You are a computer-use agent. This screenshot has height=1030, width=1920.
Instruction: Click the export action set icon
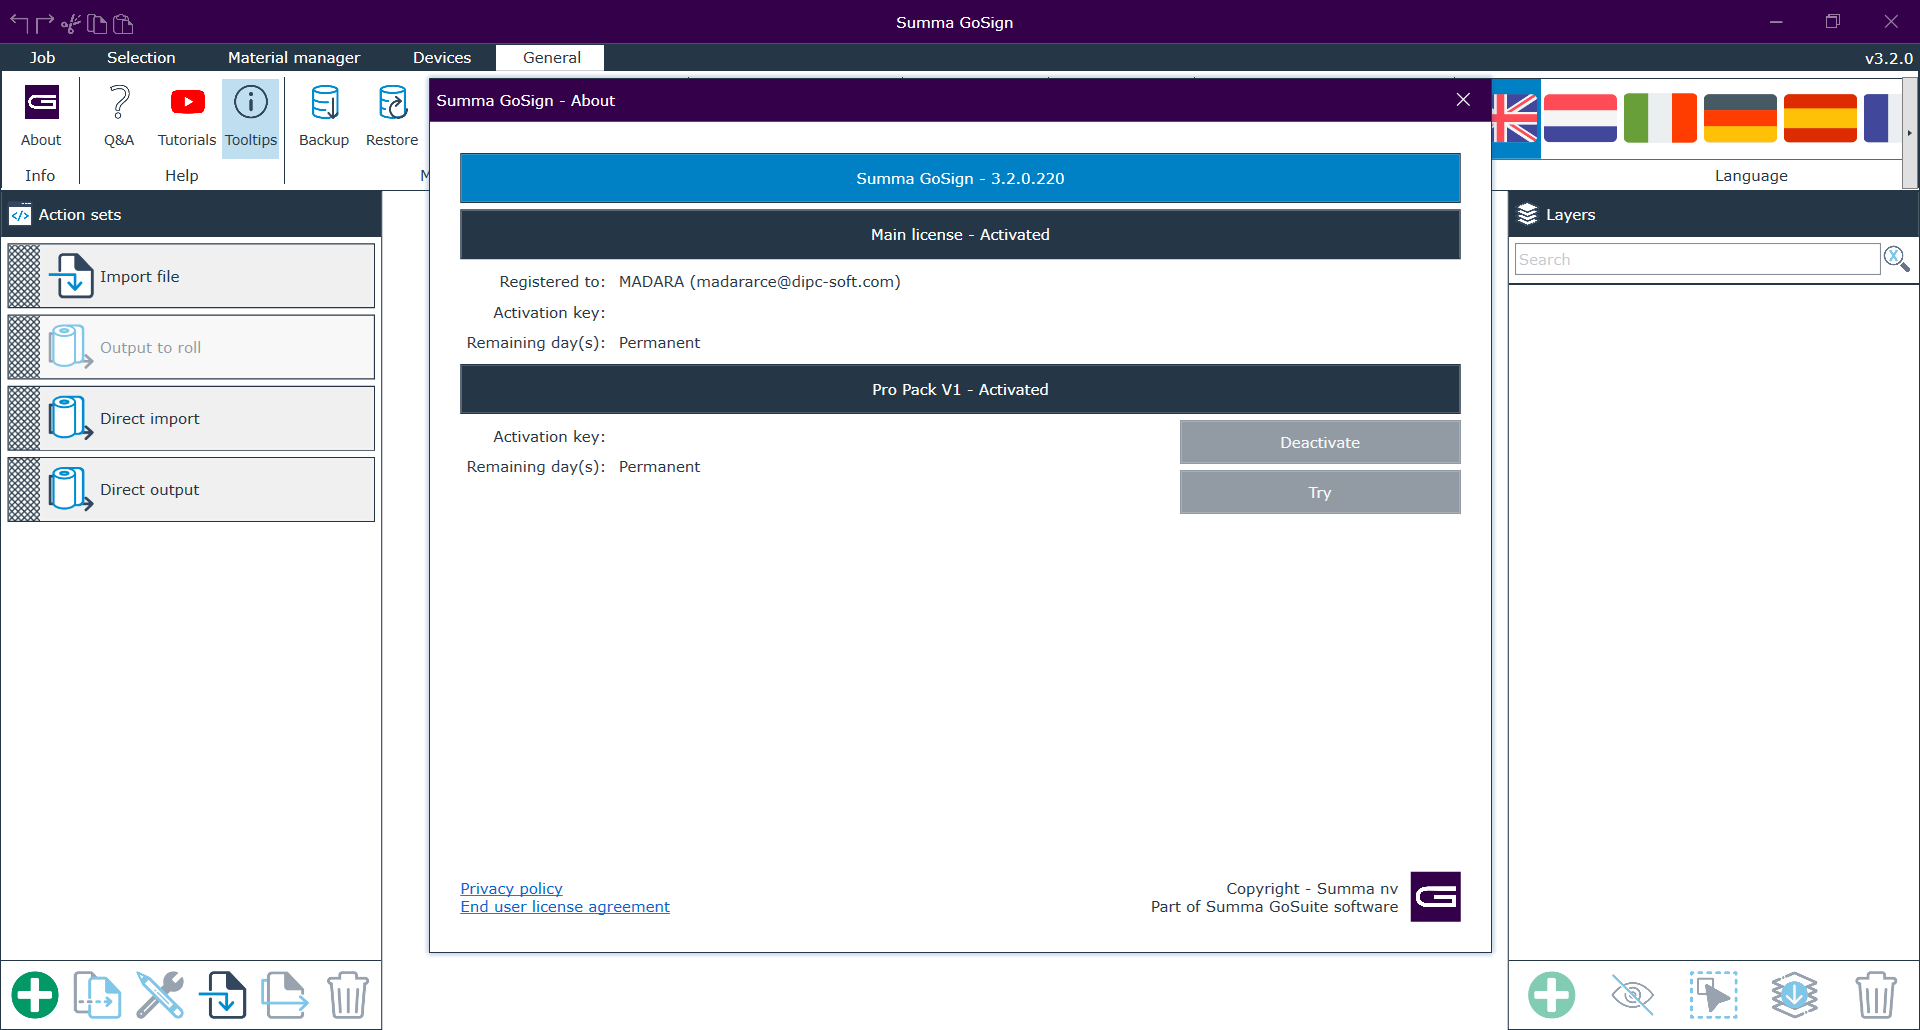coord(285,995)
